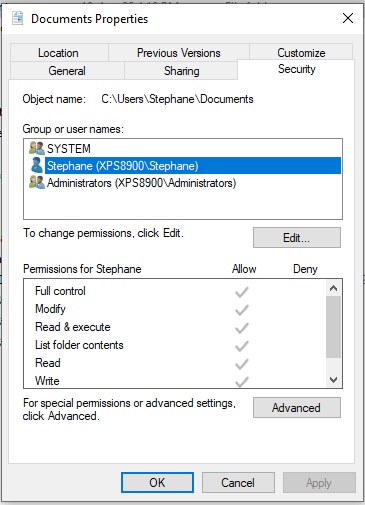Click the permissions list scroll down arrow
The width and height of the screenshot is (365, 505).
point(333,379)
